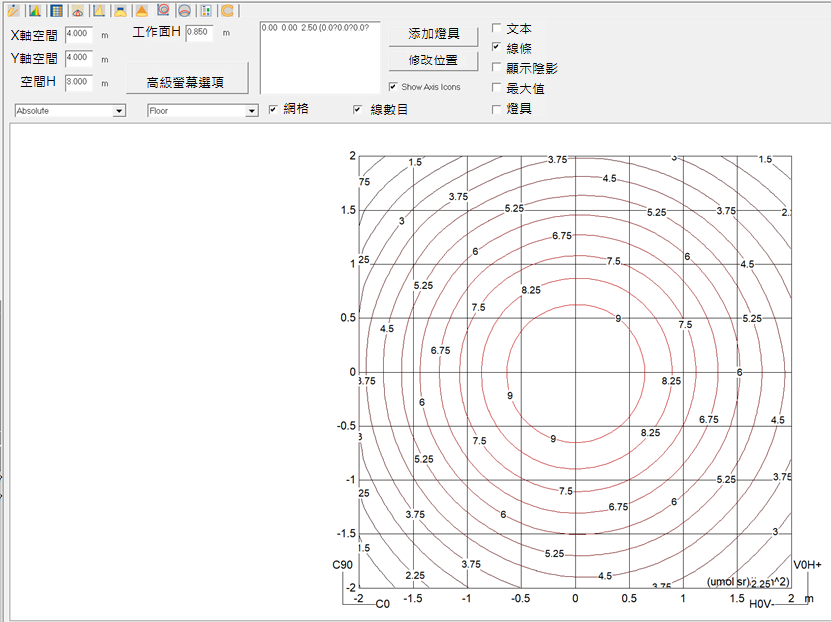Click the (umol sr) unit label

tap(728, 582)
